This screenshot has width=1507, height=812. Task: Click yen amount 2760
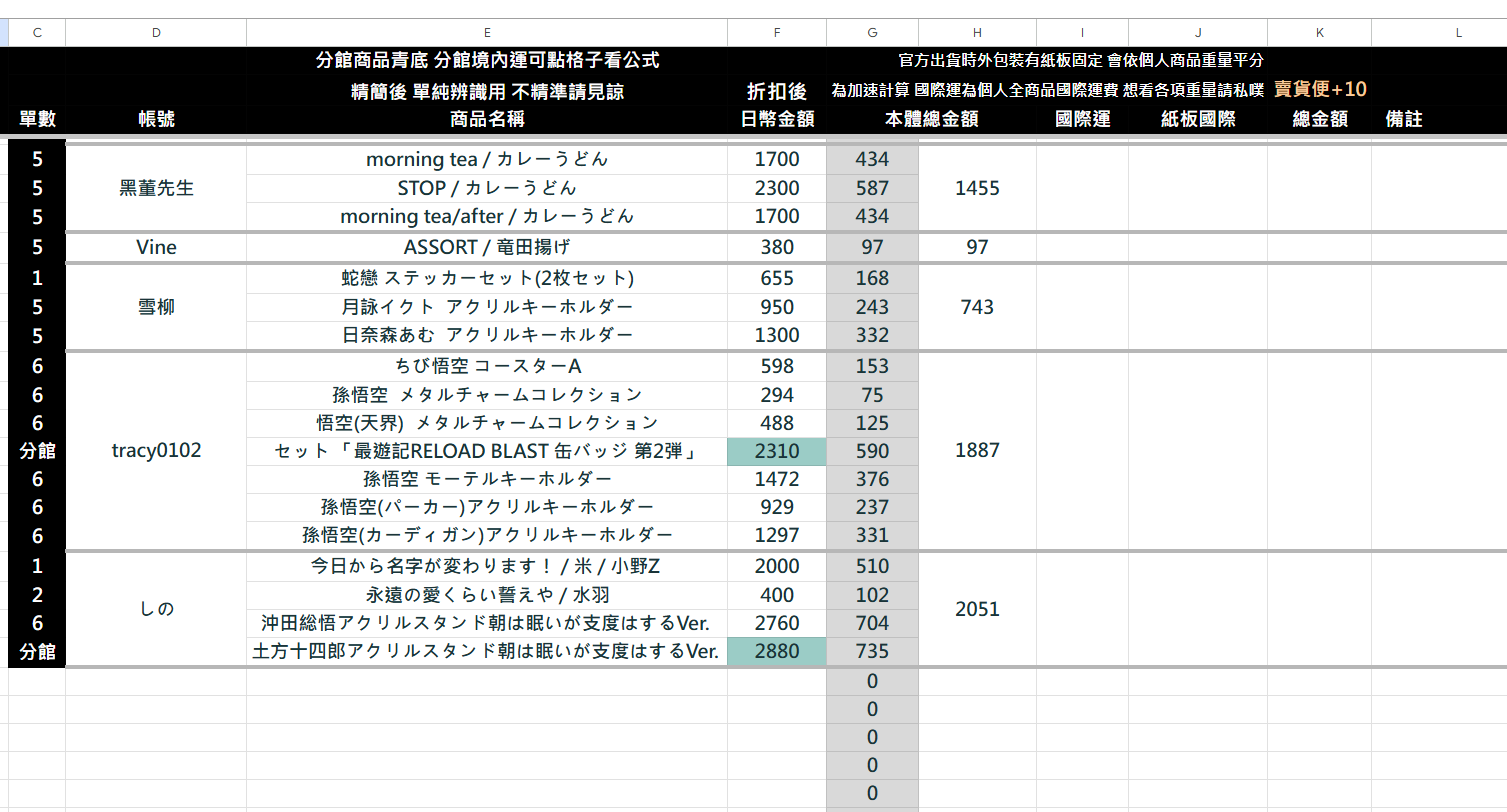tap(777, 624)
